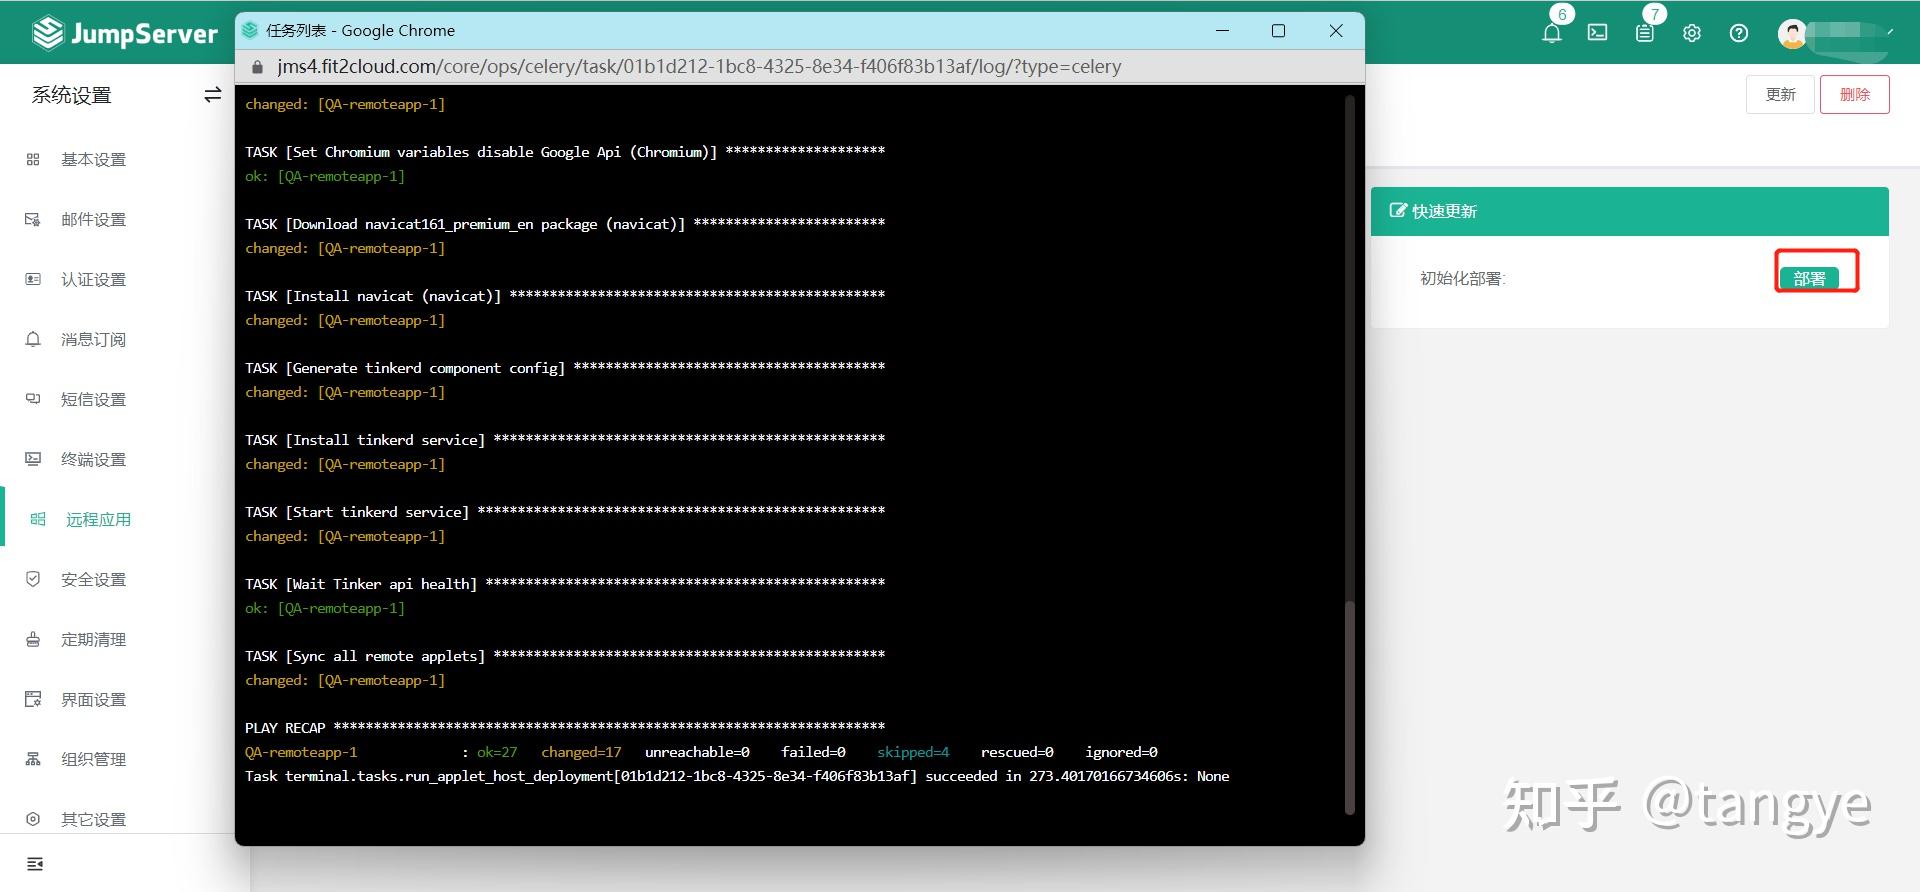The image size is (1920, 892).
Task: Click the JumpServer logo
Action: point(125,34)
